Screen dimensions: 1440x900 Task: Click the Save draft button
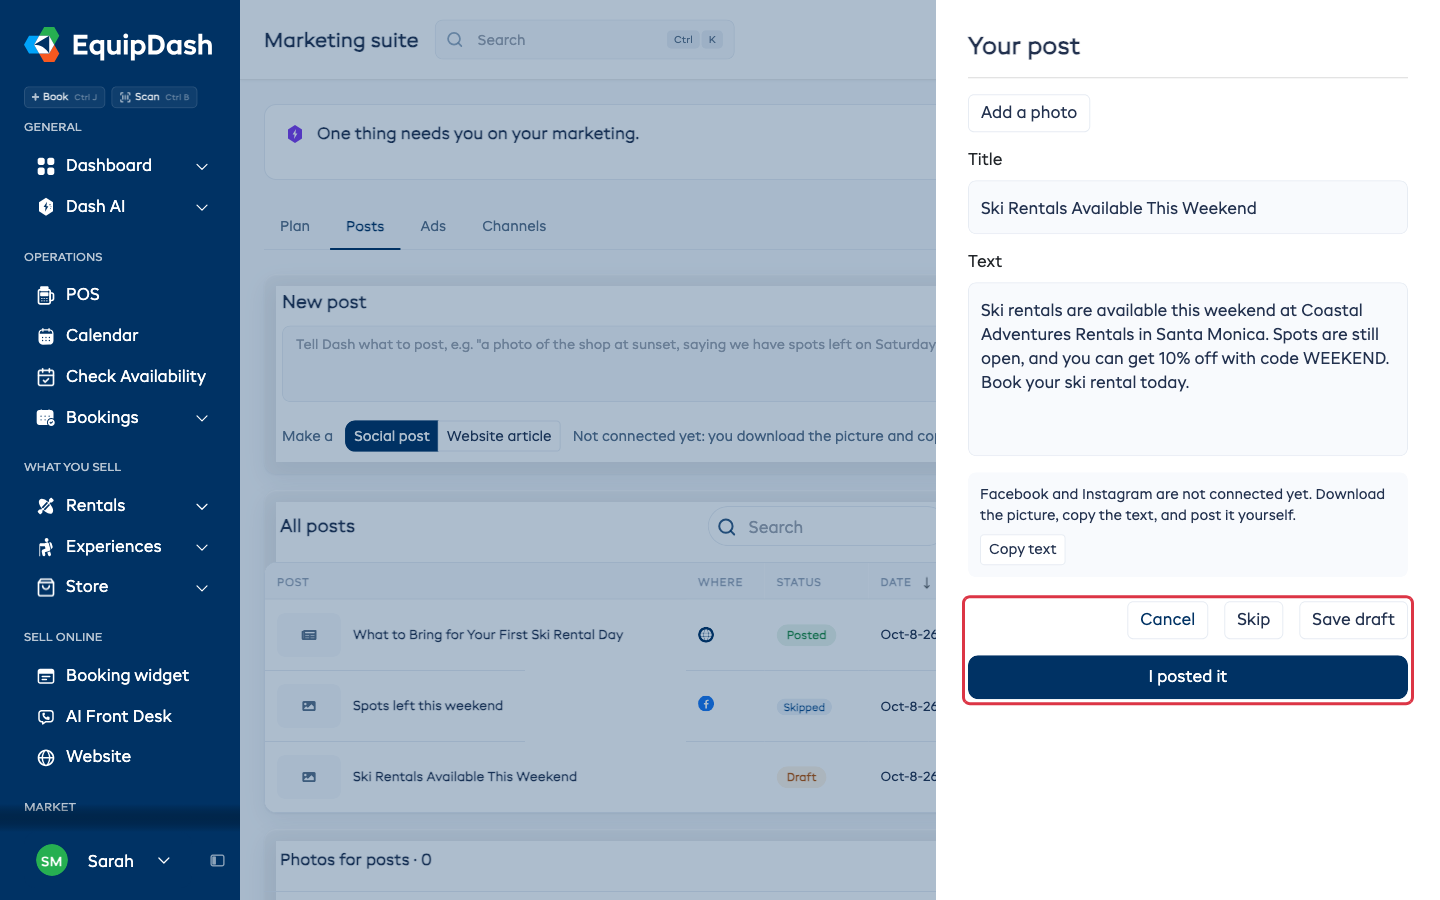pyautogui.click(x=1353, y=620)
